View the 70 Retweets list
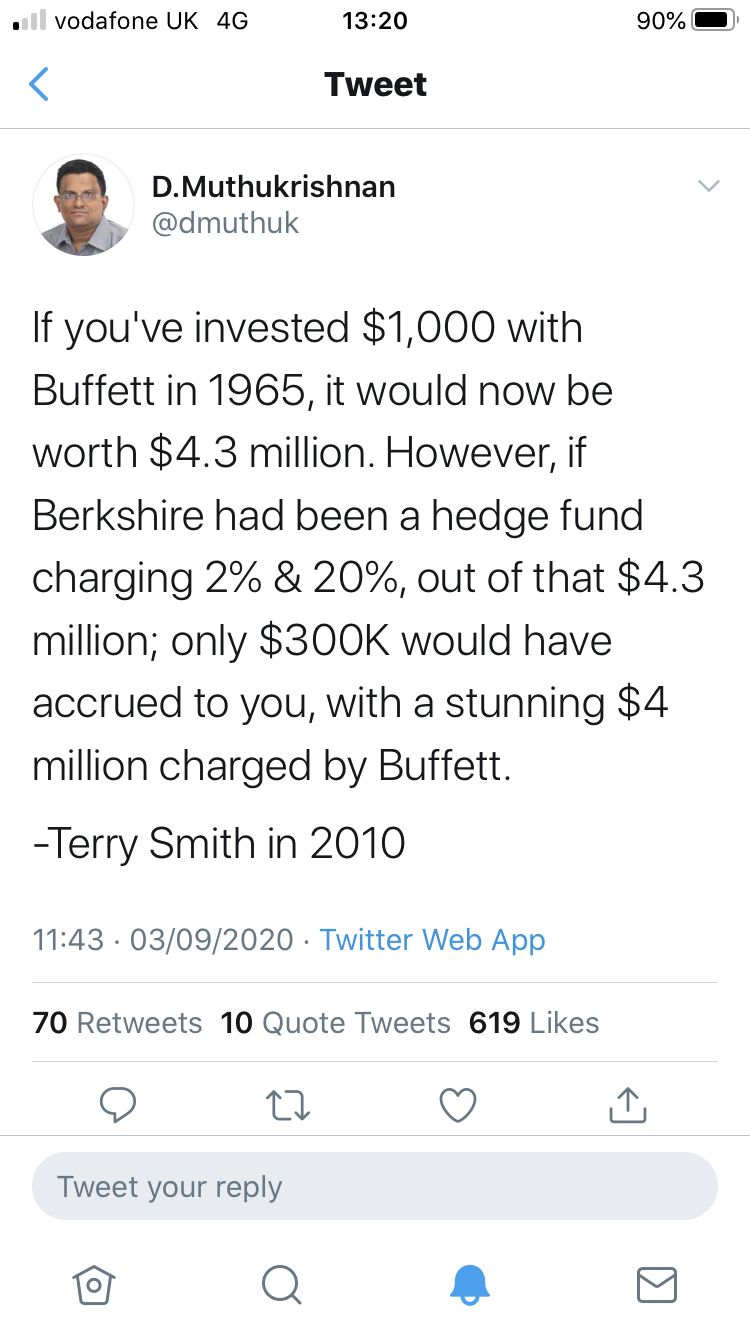The image size is (750, 1334). click(117, 1023)
